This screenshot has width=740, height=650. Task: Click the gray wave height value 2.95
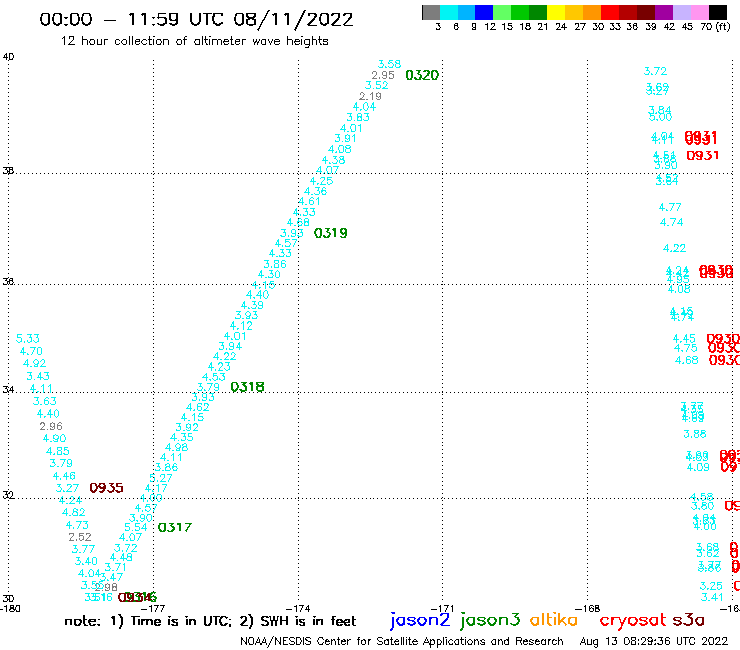pos(383,75)
